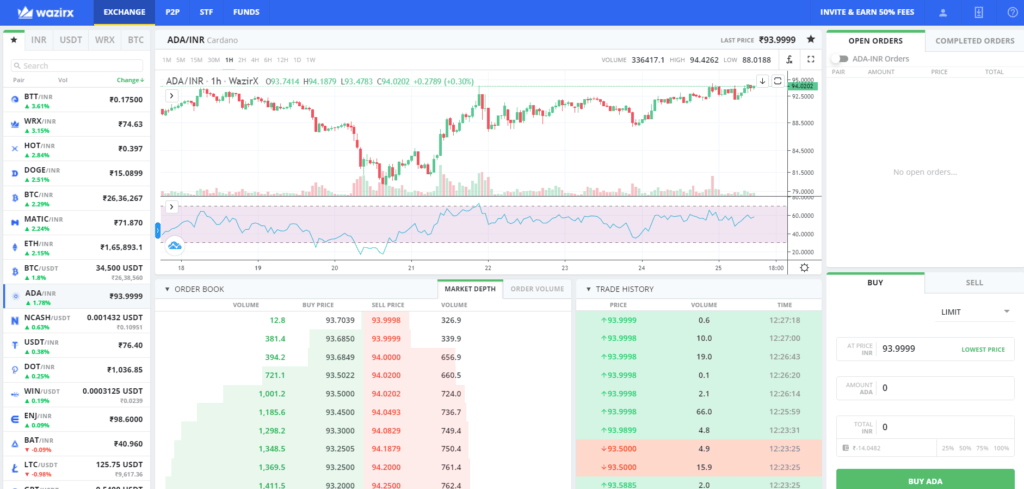The width and height of the screenshot is (1024, 489).
Task: Click the DOT coin icon
Action: pos(14,370)
